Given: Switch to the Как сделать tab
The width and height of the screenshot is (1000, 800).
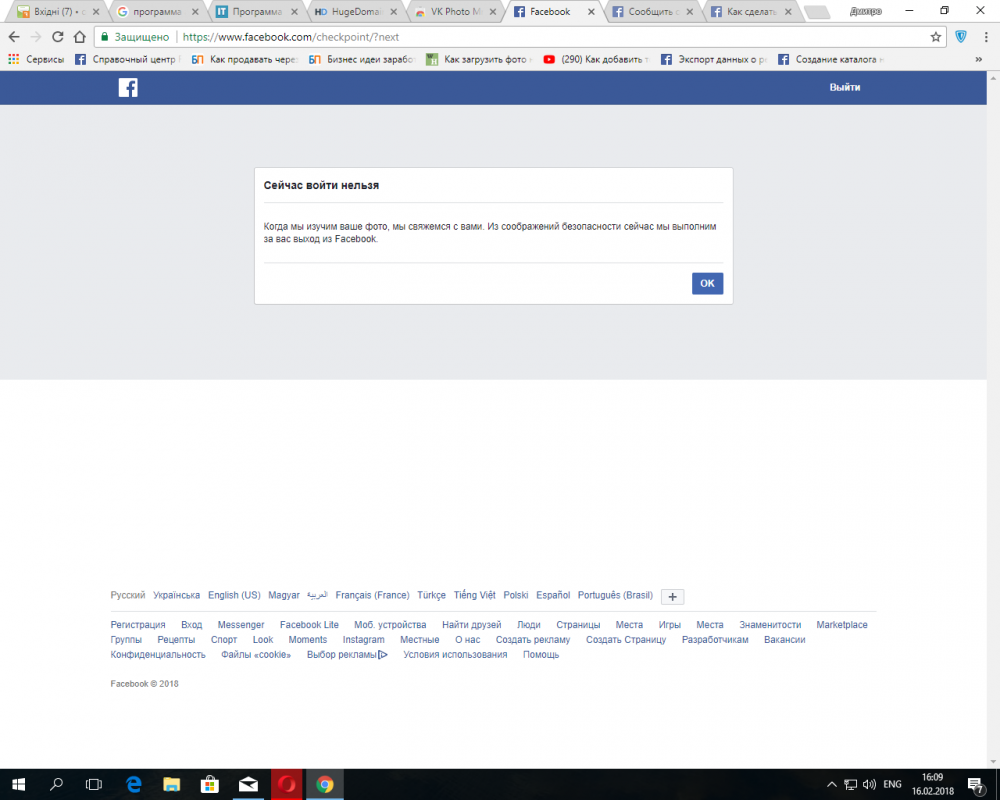Looking at the screenshot, I should (x=751, y=11).
